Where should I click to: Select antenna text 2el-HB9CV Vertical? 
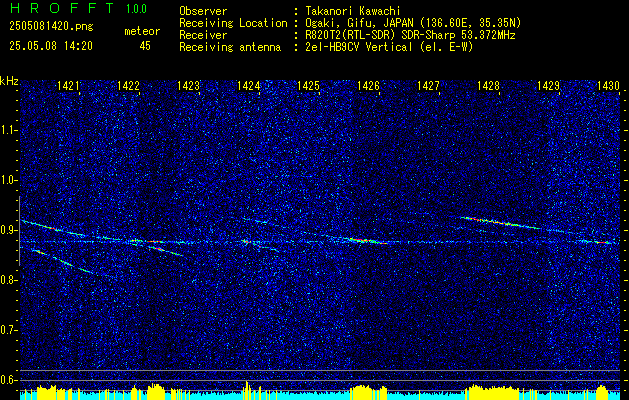click(359, 47)
